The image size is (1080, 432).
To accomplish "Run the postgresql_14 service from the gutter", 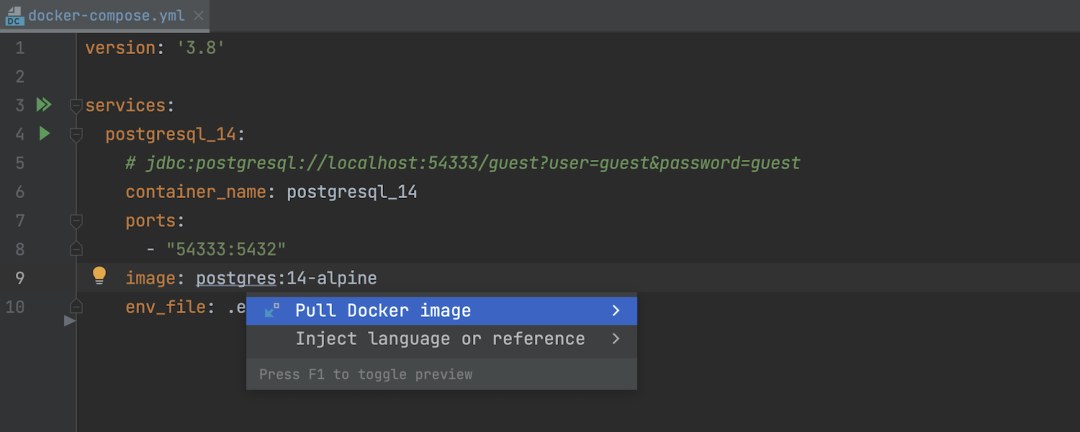I will (x=44, y=132).
